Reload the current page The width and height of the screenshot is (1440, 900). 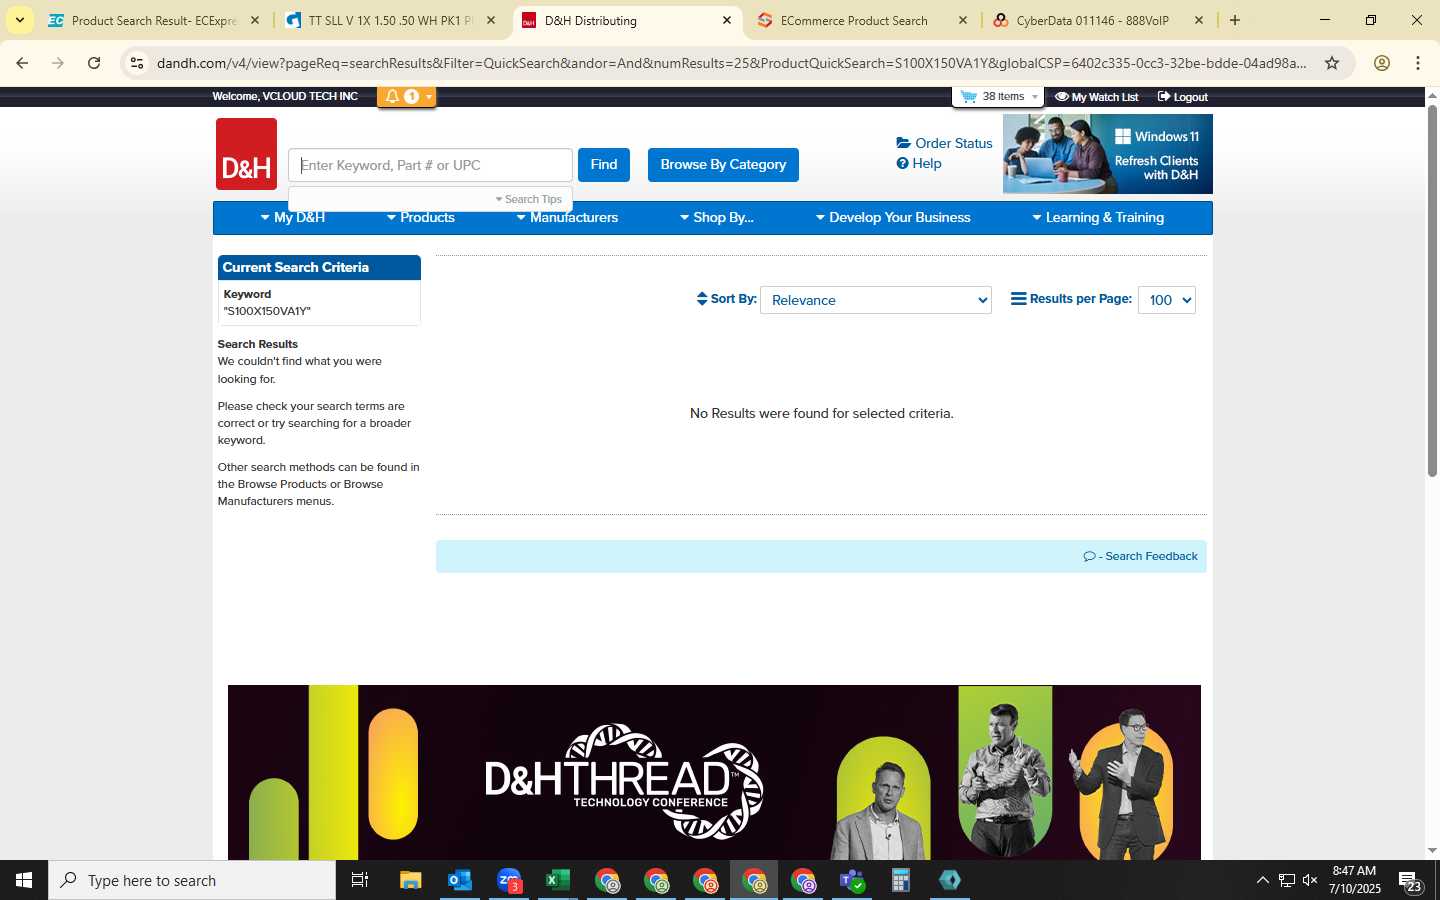click(x=94, y=63)
